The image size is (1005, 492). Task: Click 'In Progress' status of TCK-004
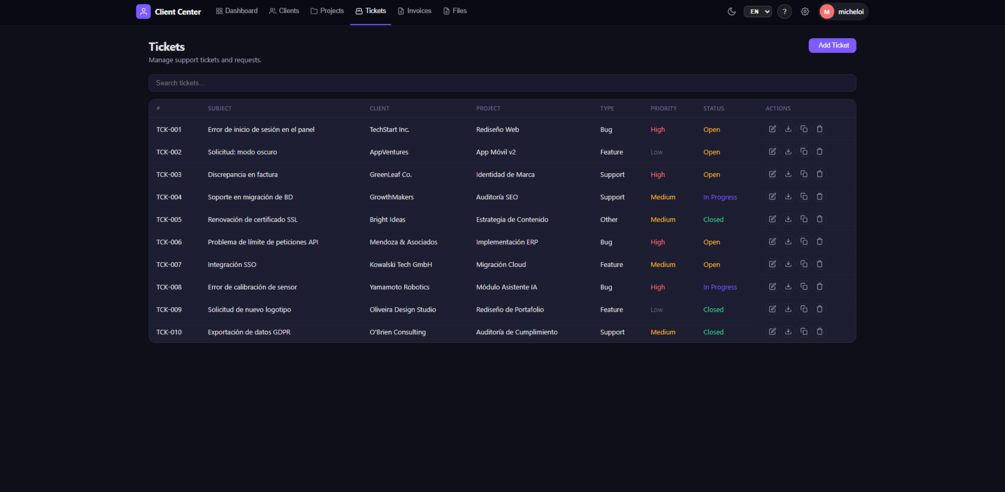[x=720, y=197]
